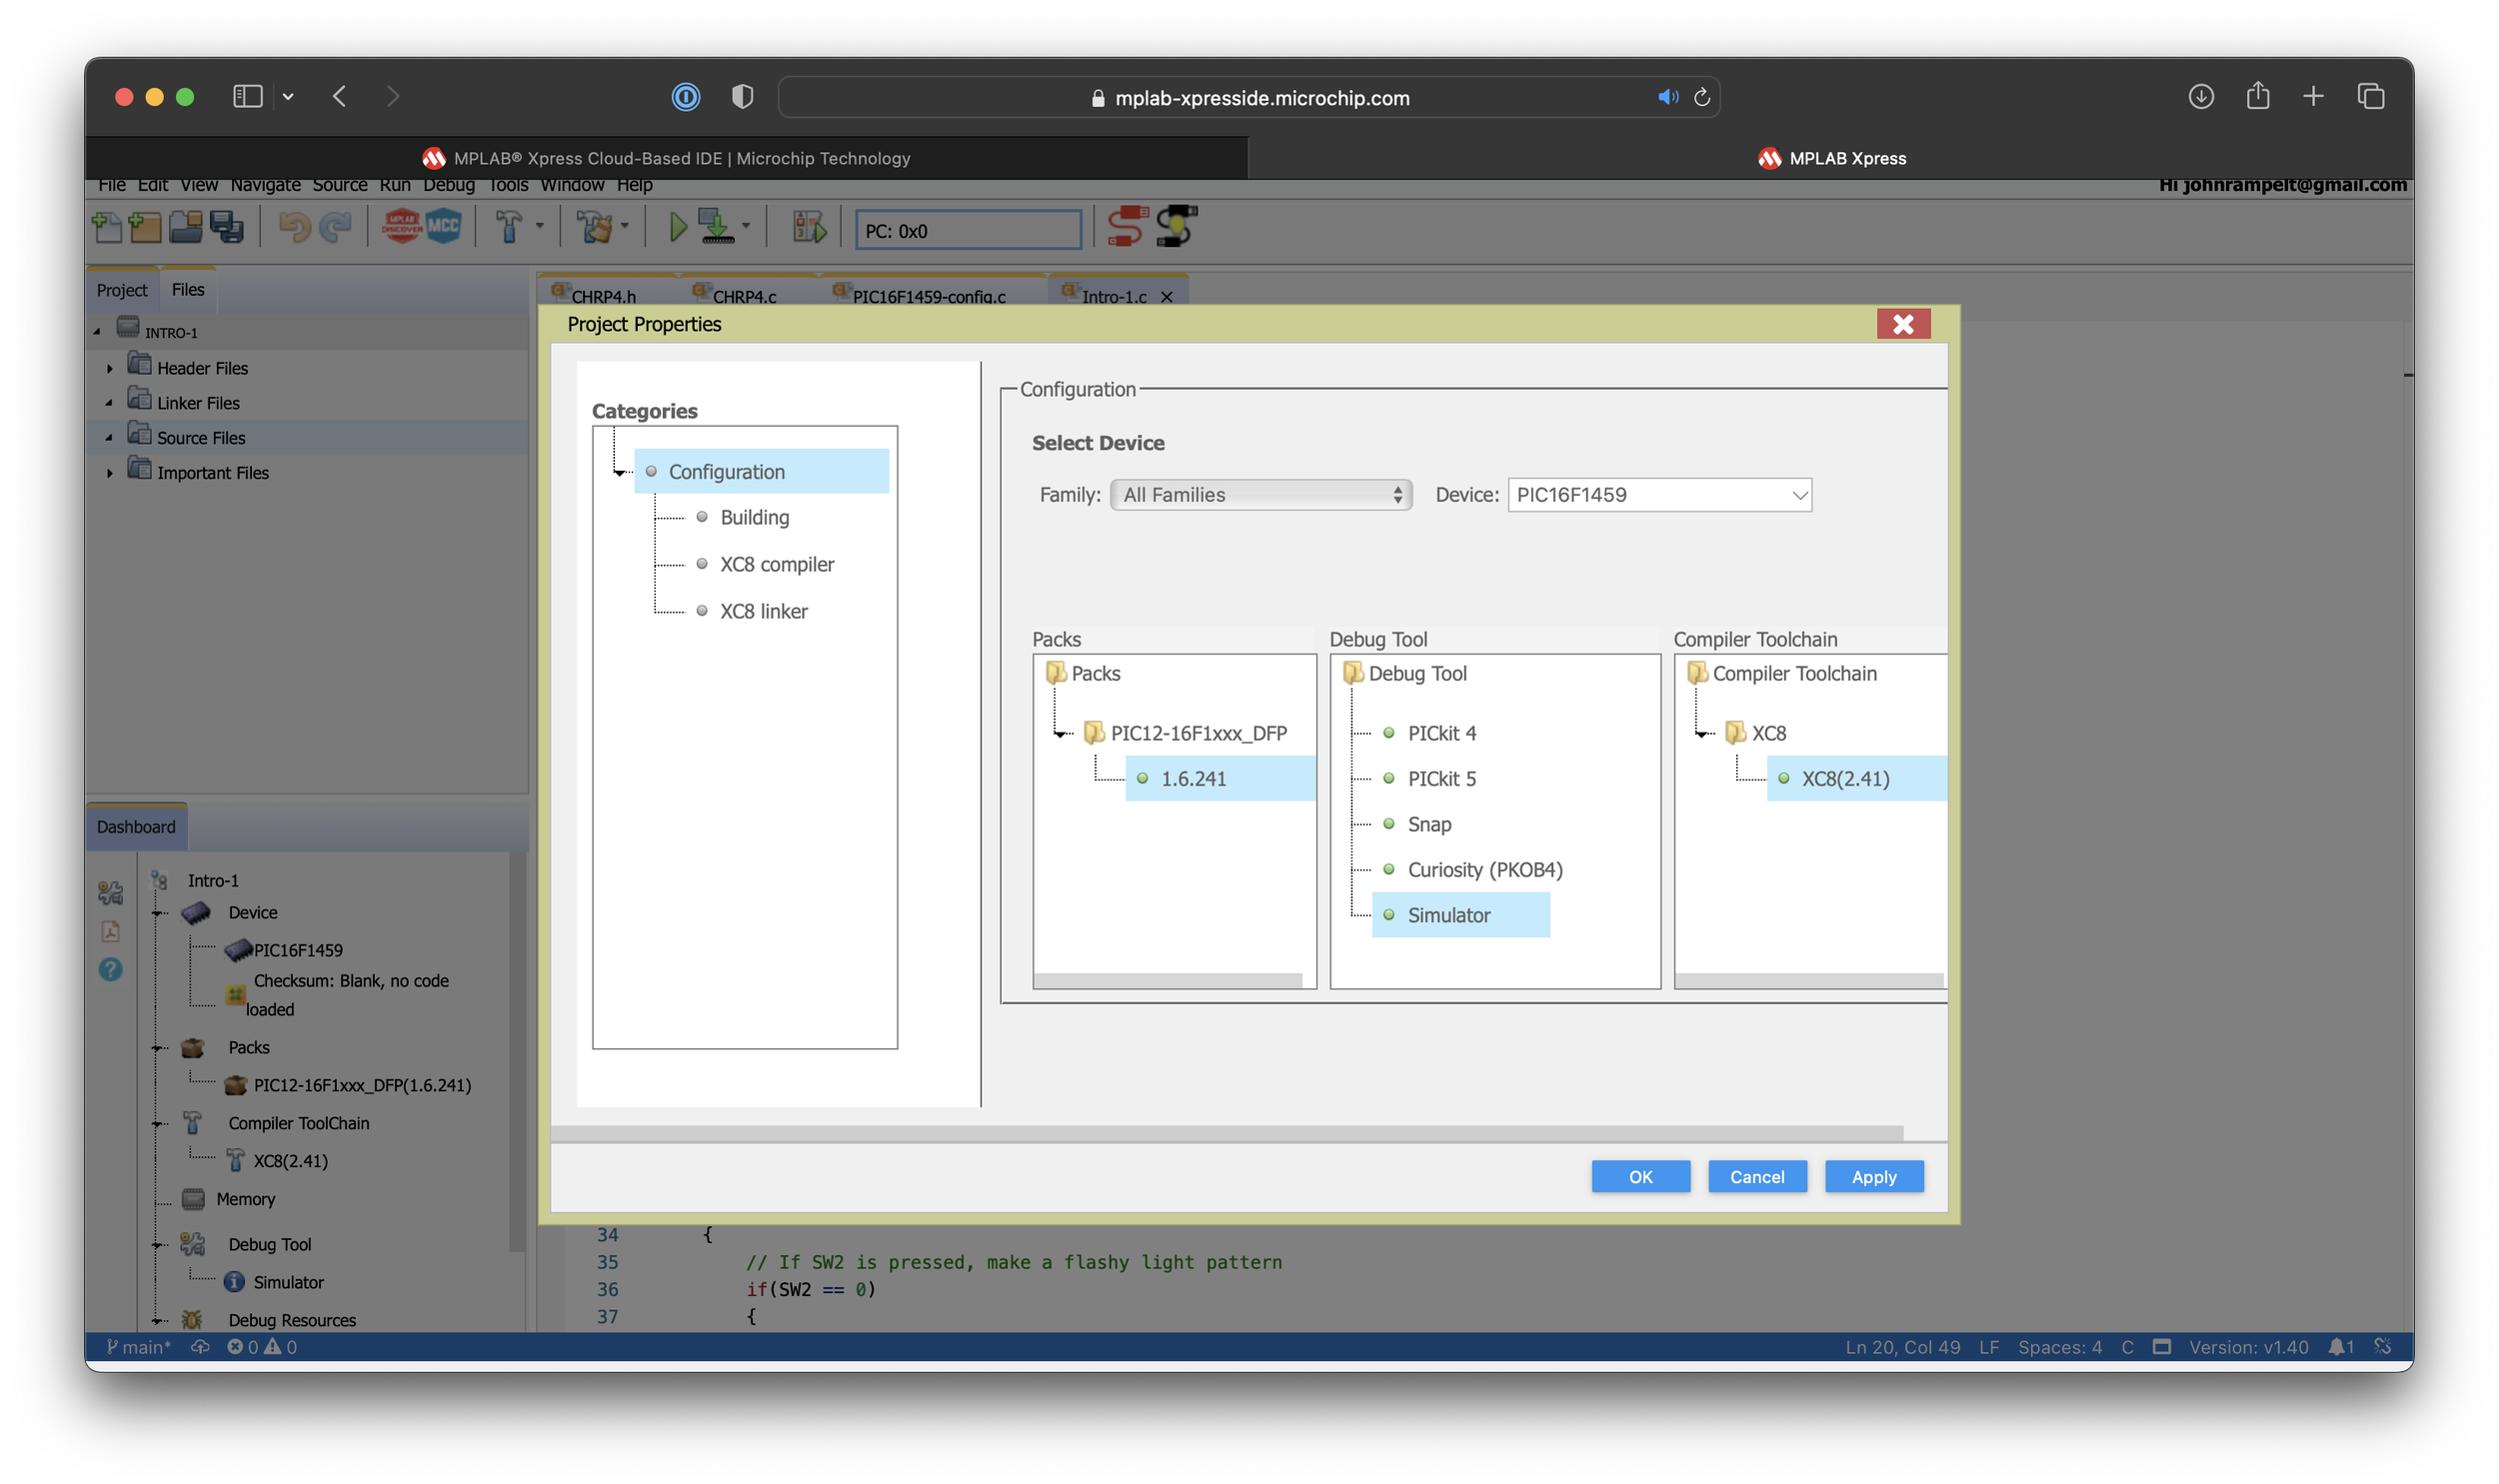The image size is (2499, 1484).
Task: Click Cancel in Project Properties
Action: (1756, 1177)
